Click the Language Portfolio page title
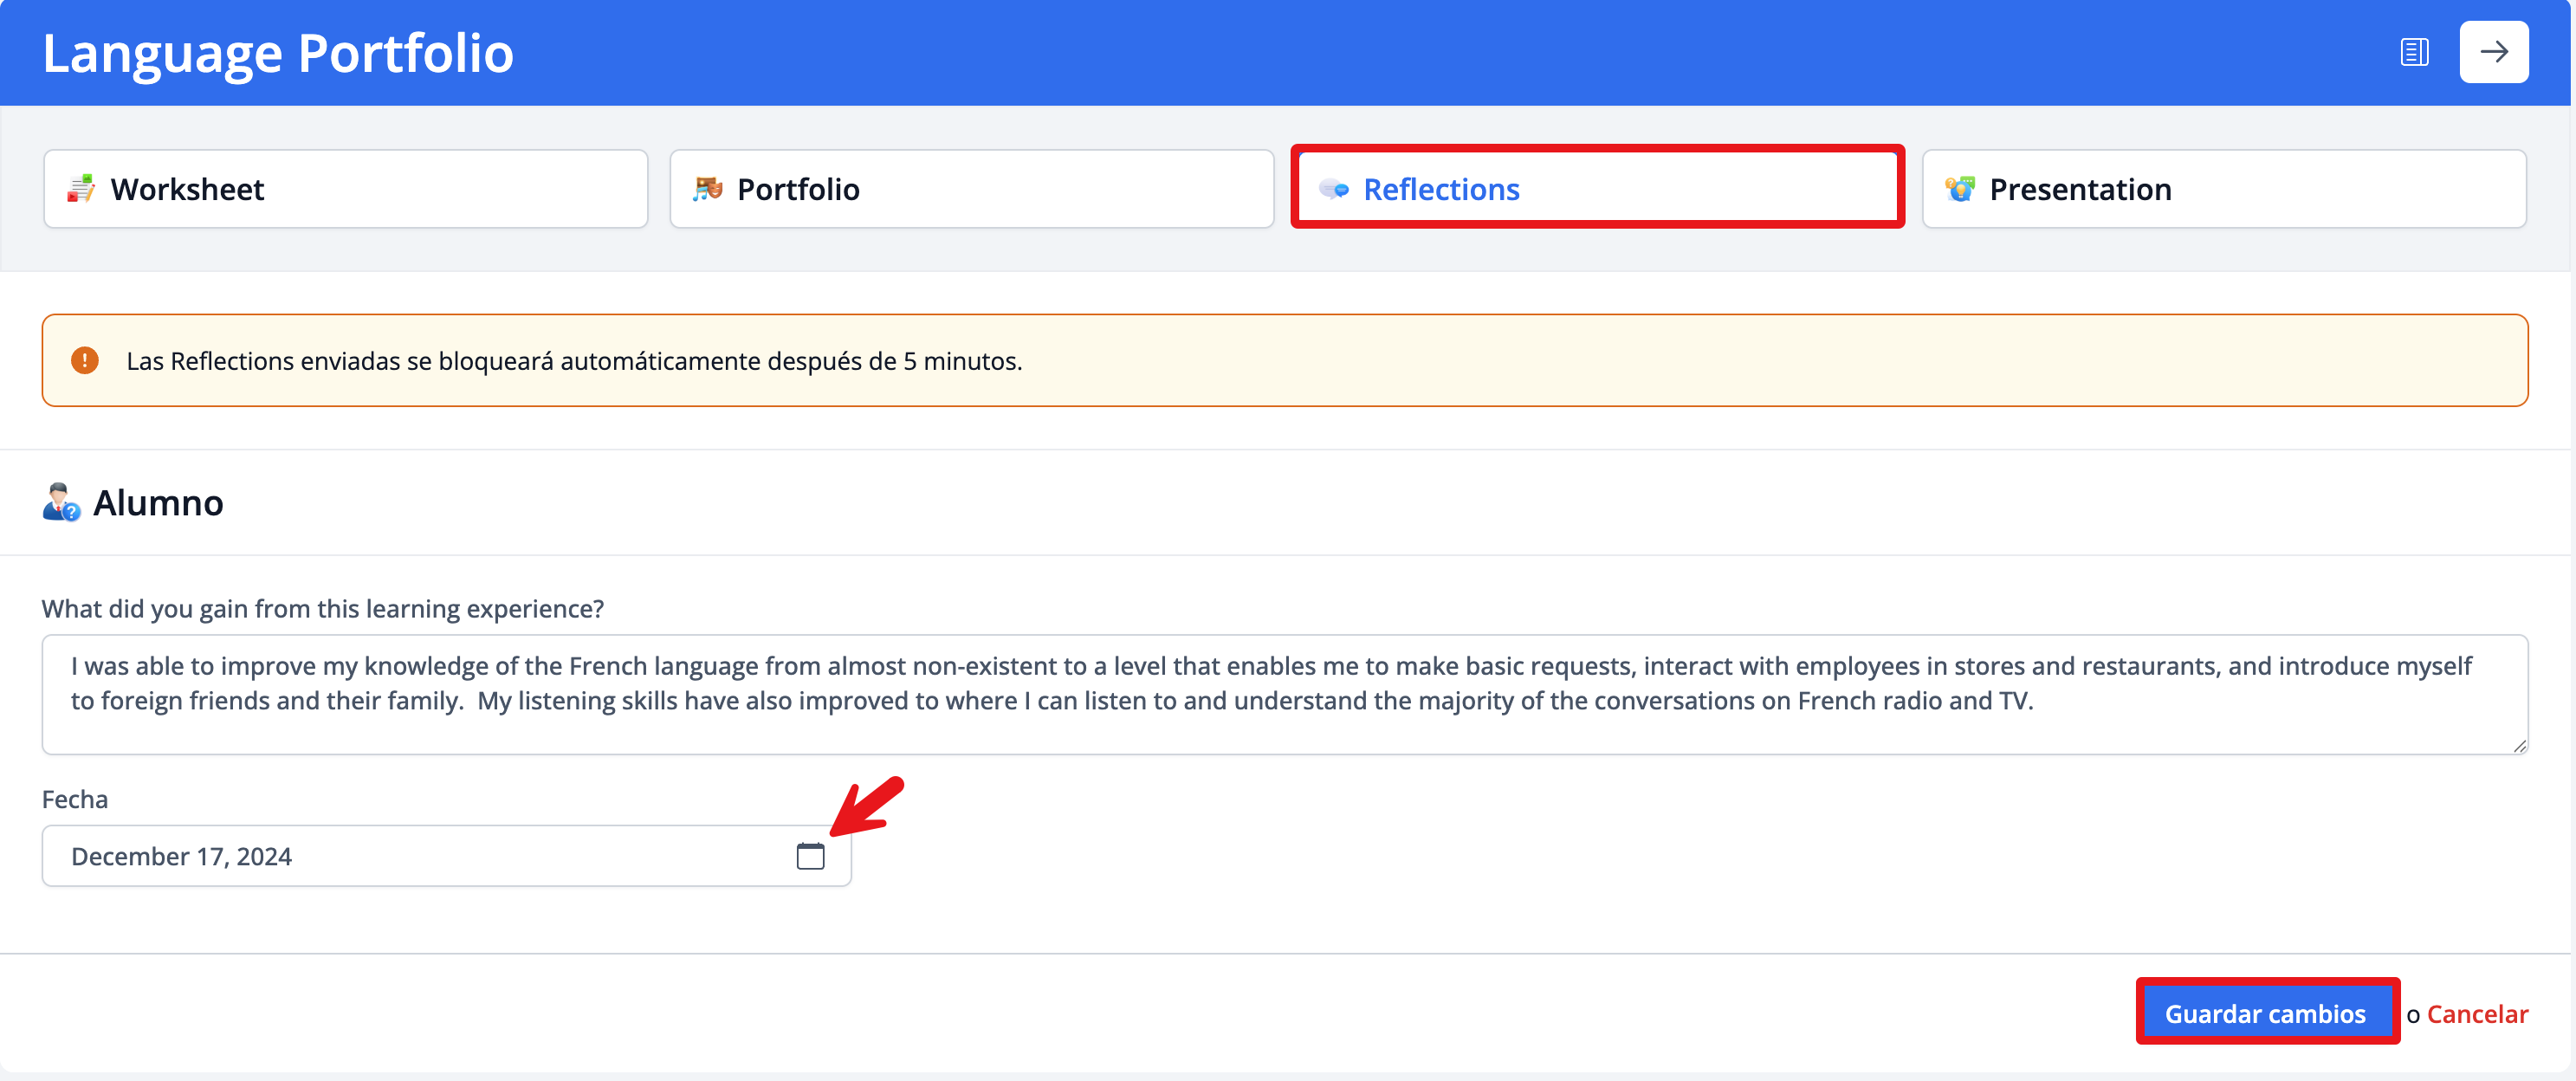This screenshot has width=2576, height=1081. coord(278,53)
